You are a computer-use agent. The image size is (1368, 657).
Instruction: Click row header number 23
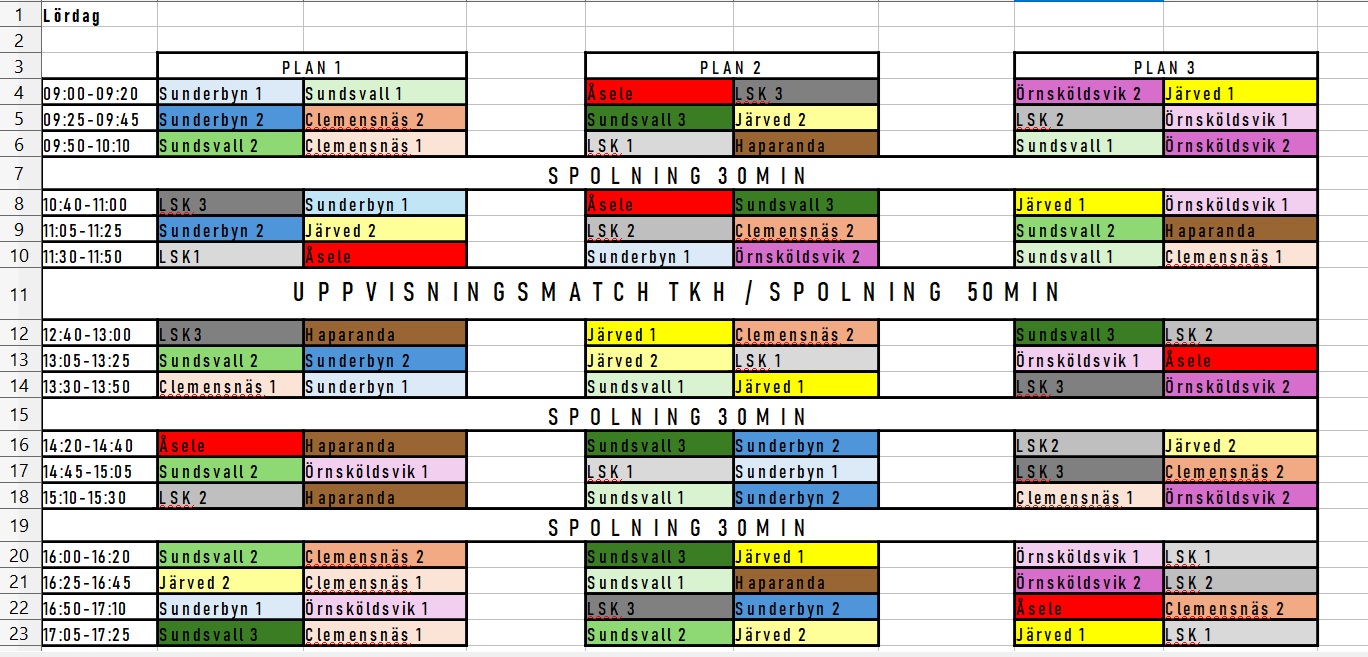(20, 634)
